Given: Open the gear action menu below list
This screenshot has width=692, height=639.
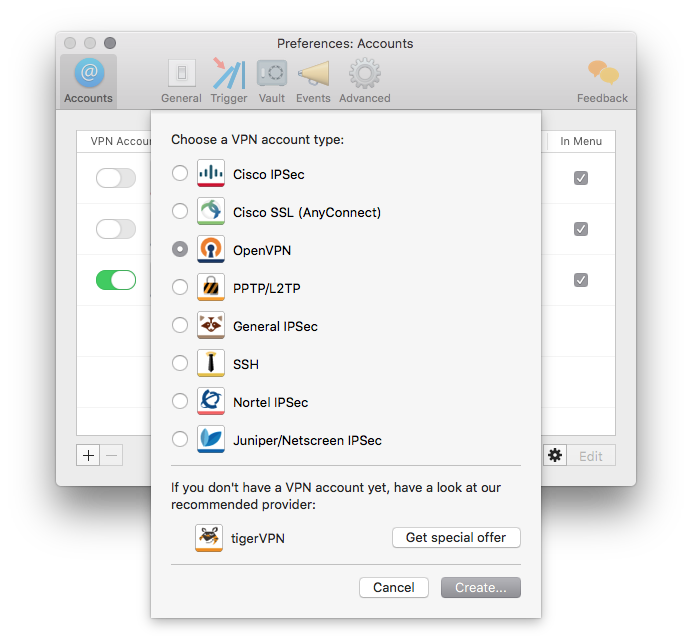Looking at the screenshot, I should (x=556, y=456).
